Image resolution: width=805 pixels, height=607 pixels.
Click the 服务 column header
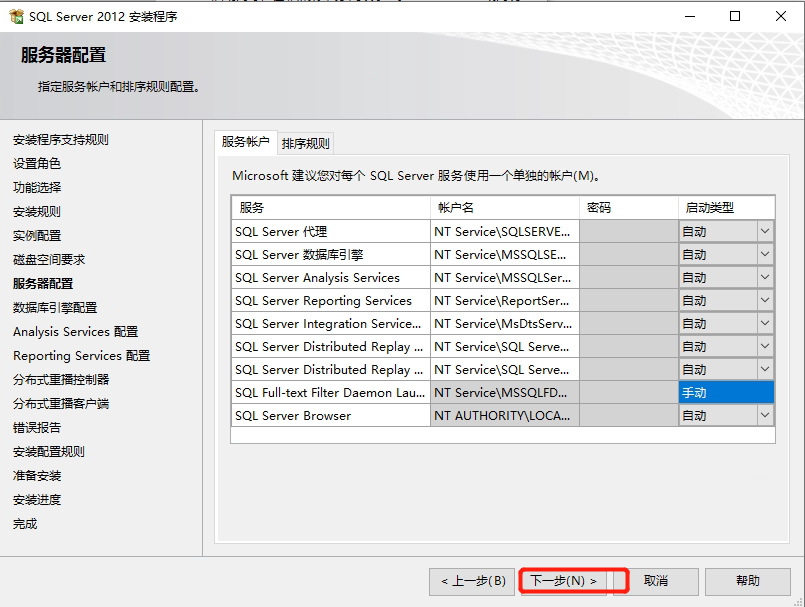[331, 207]
